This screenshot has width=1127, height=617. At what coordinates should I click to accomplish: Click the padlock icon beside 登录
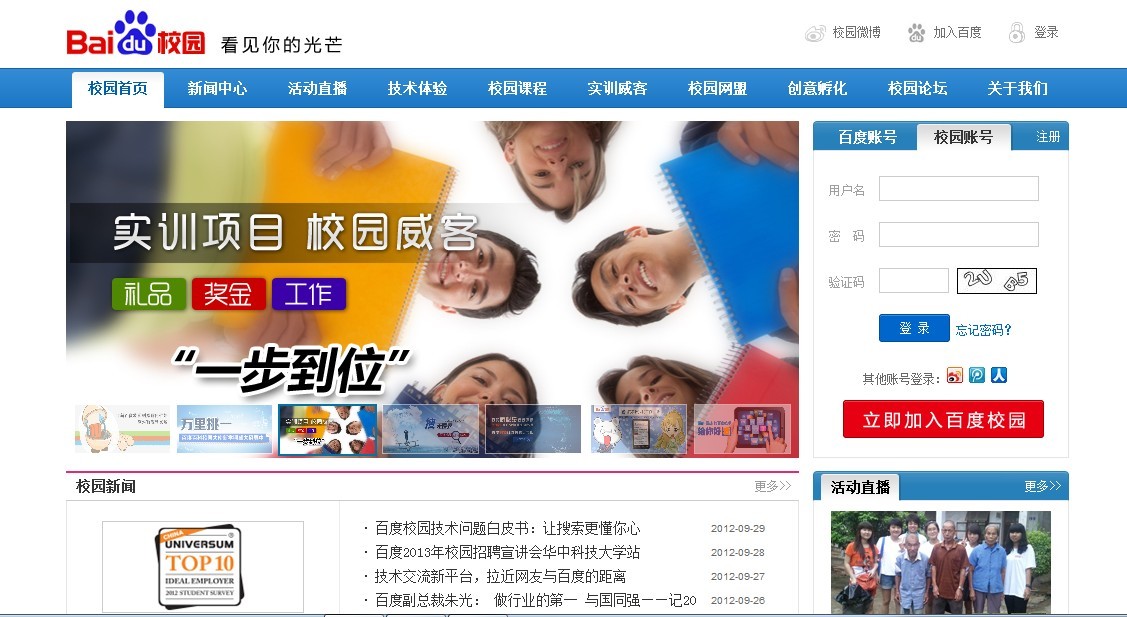[x=1016, y=32]
